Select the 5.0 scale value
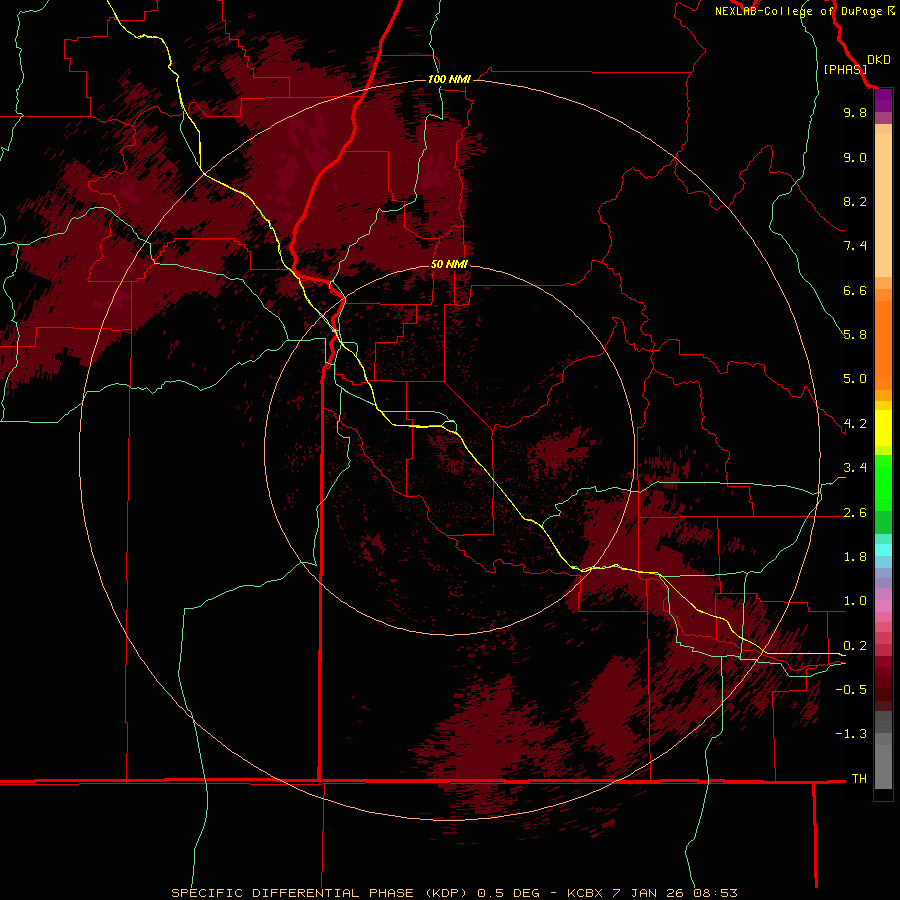Screen dimensions: 900x900 855,379
